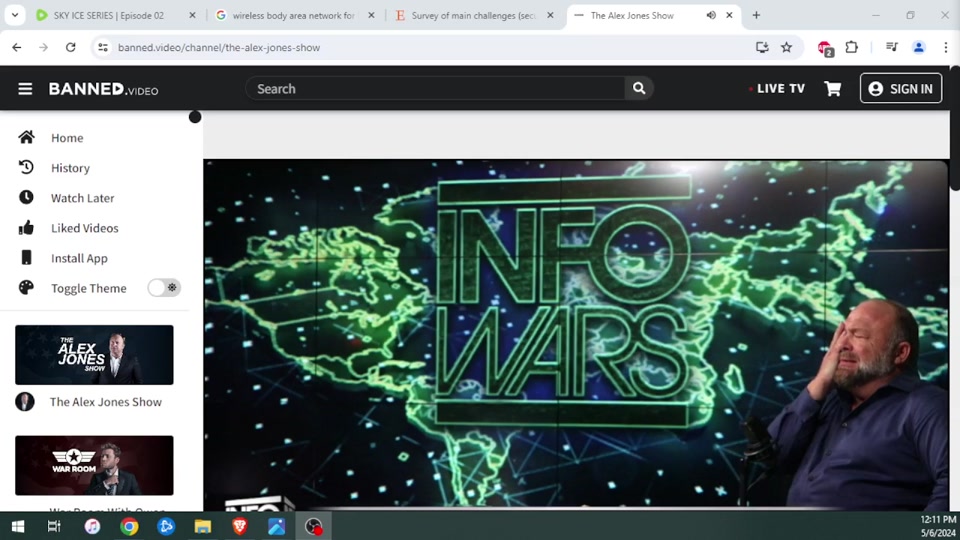Open the LIVE TV link
Viewport: 960px width, 540px height.
coord(779,89)
